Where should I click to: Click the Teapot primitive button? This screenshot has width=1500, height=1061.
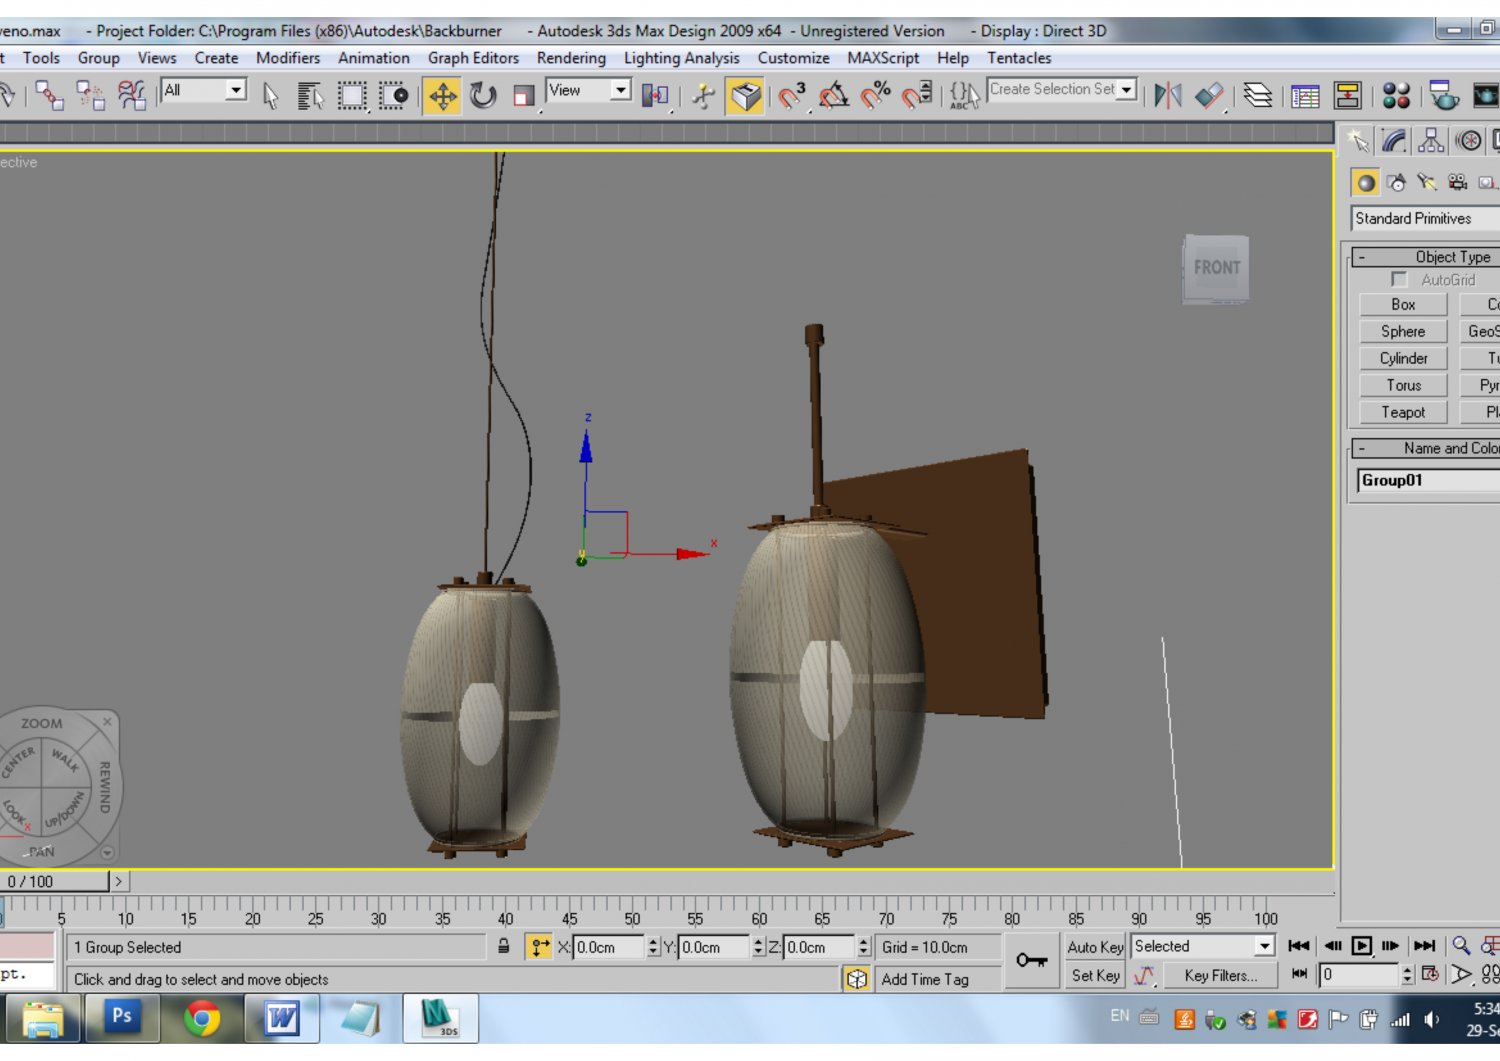point(1402,412)
